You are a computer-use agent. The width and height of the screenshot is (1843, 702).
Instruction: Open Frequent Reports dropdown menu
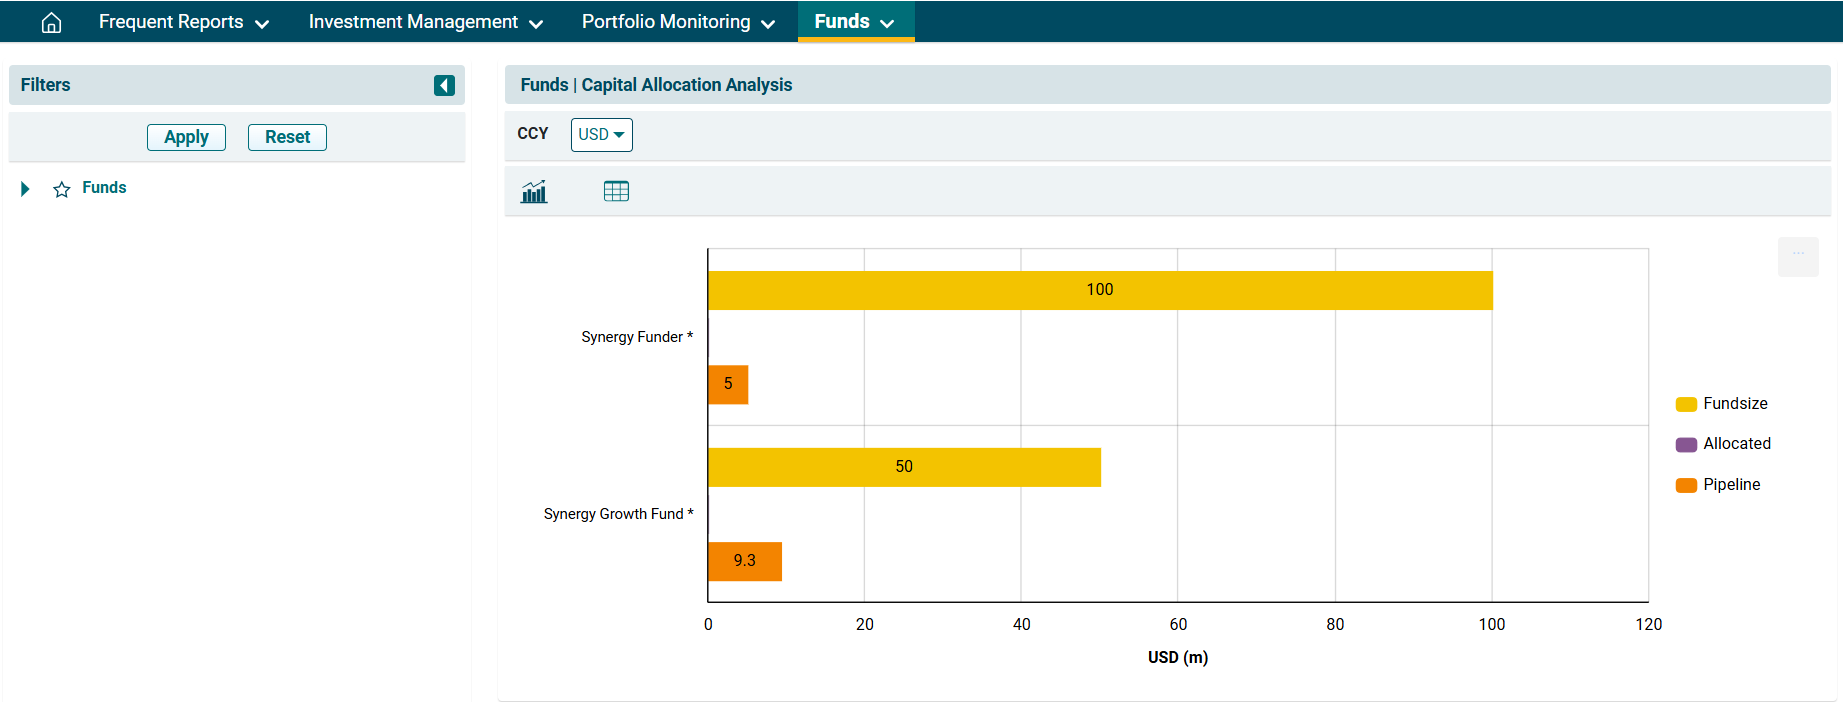183,22
